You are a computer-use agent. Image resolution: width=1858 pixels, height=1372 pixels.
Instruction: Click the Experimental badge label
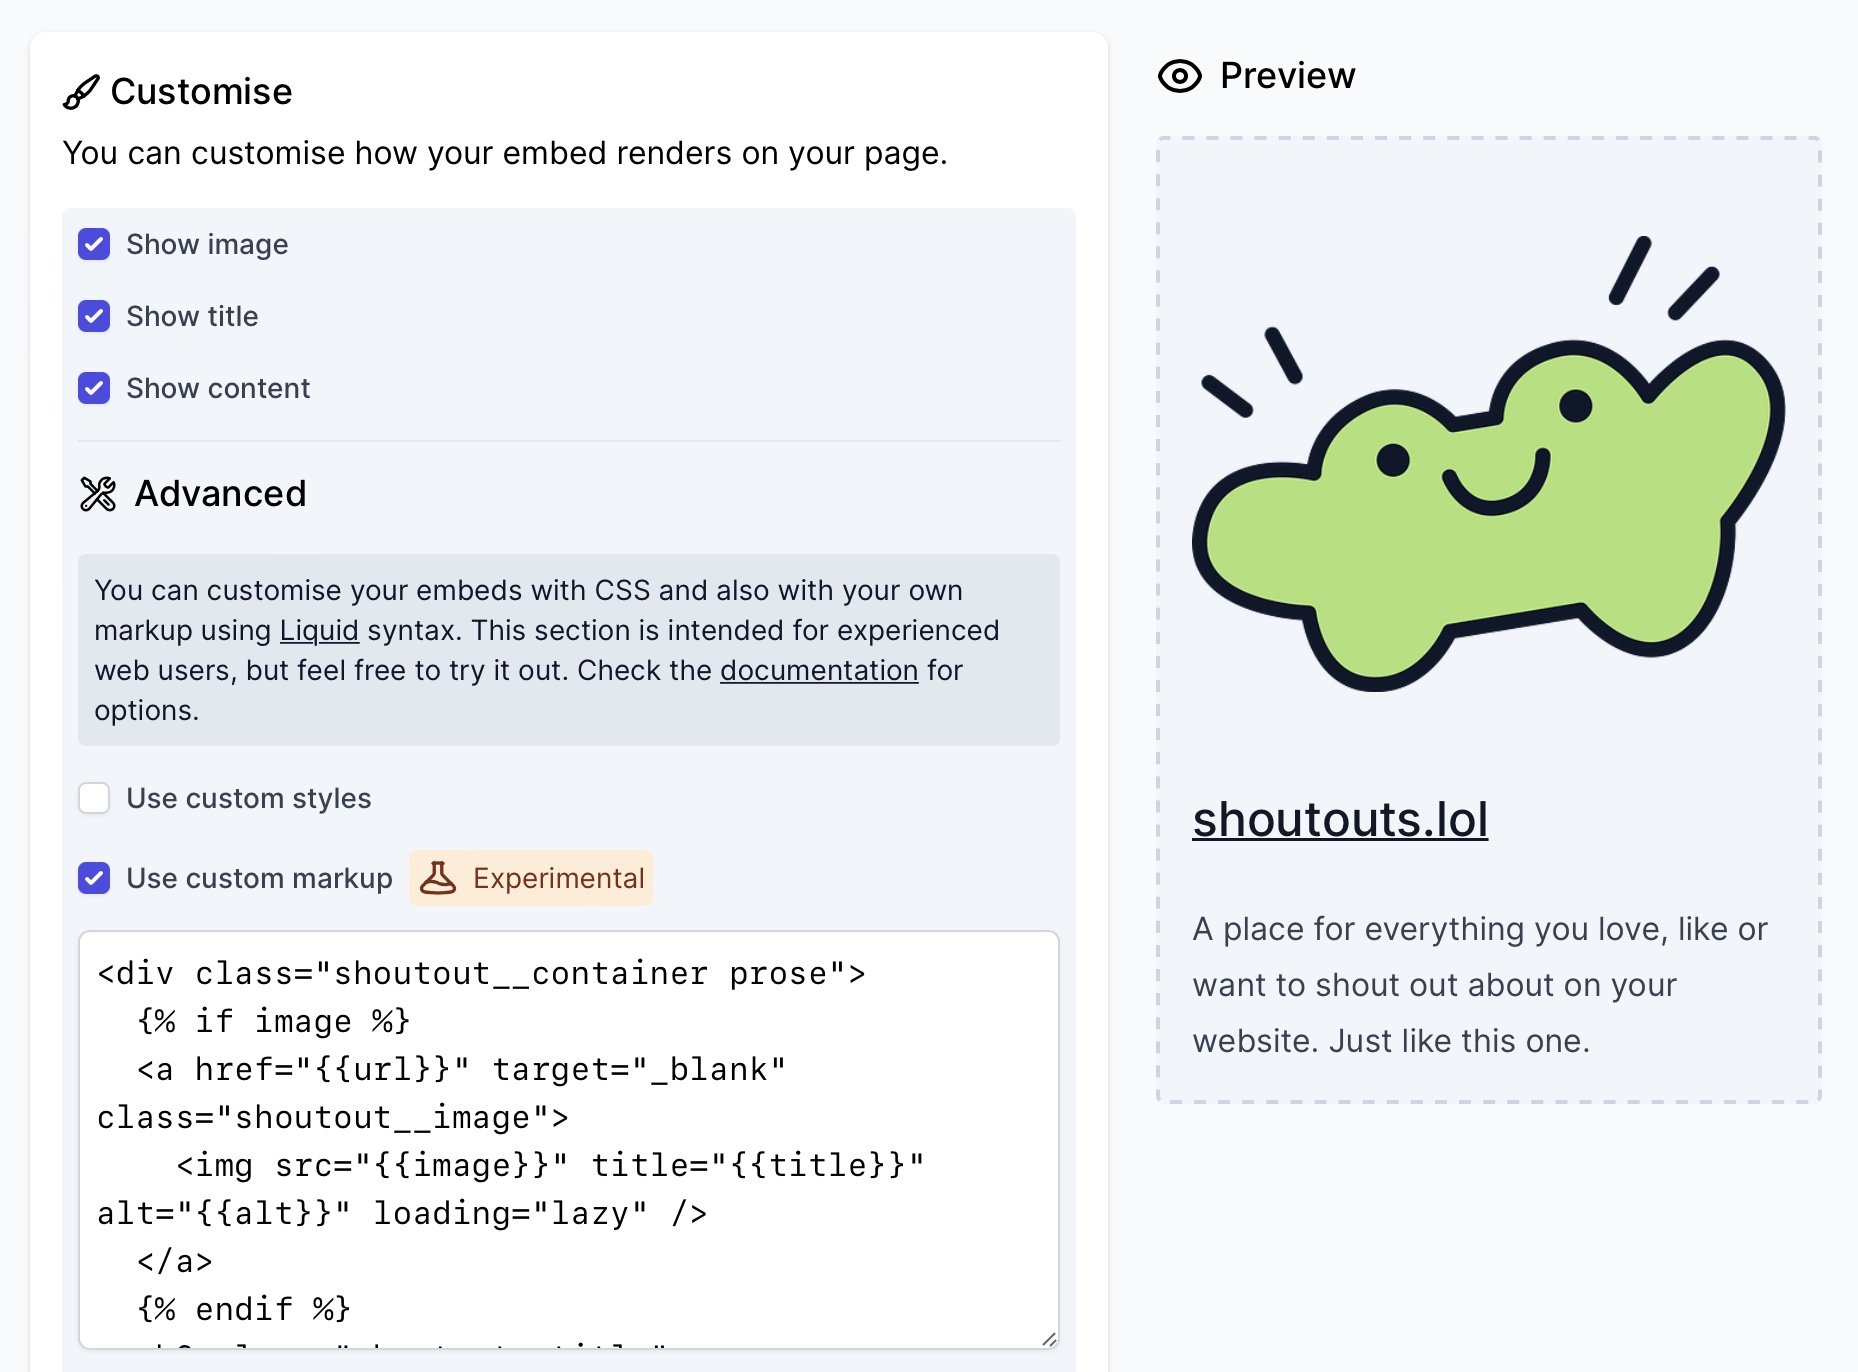531,878
